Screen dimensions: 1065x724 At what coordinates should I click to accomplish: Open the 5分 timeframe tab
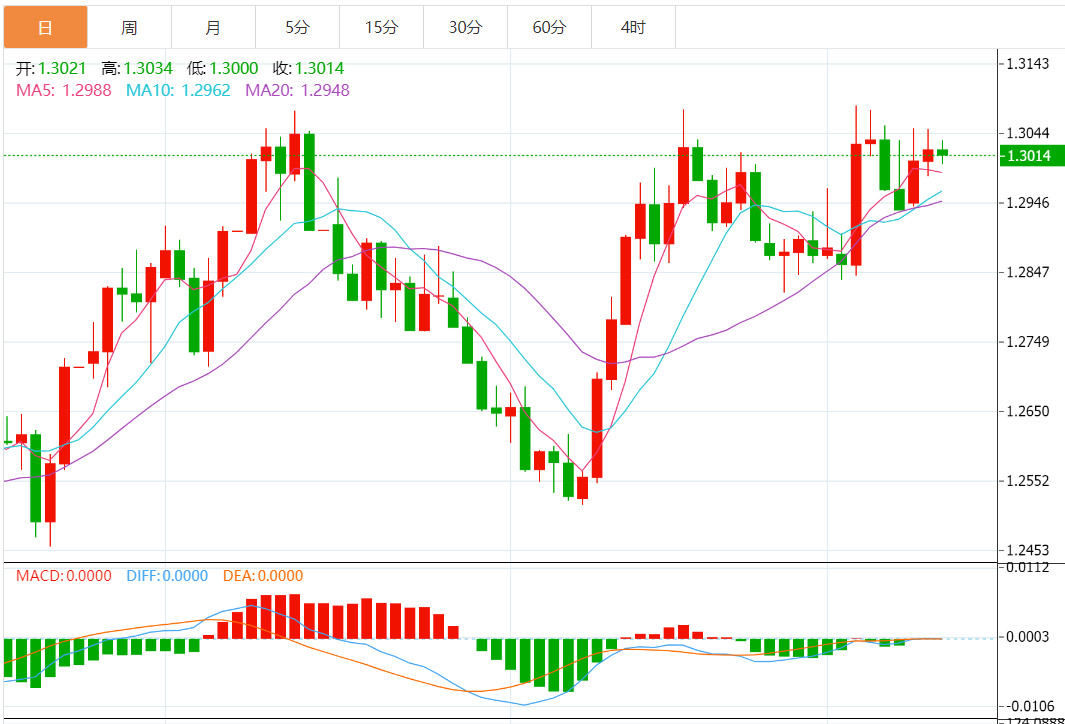click(x=297, y=27)
